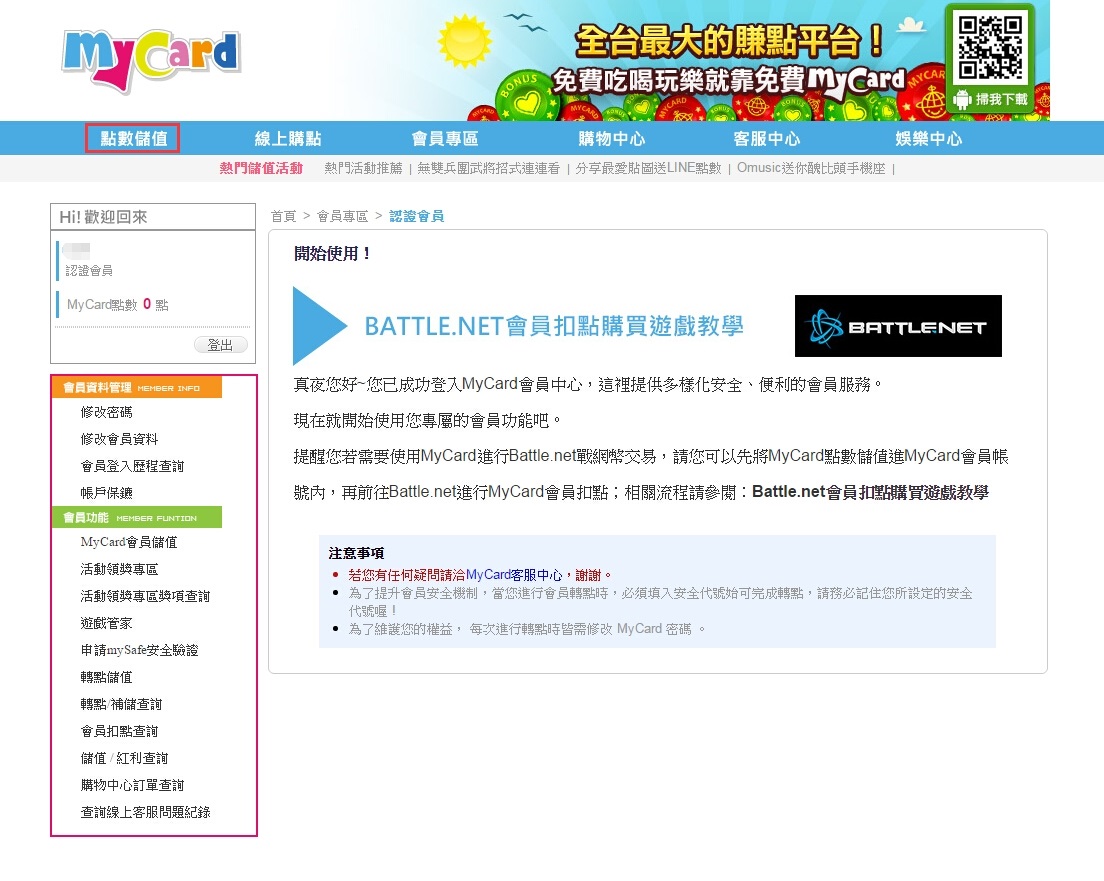Open 分享最愛貼圖送LINE點數 promotion link

648,168
